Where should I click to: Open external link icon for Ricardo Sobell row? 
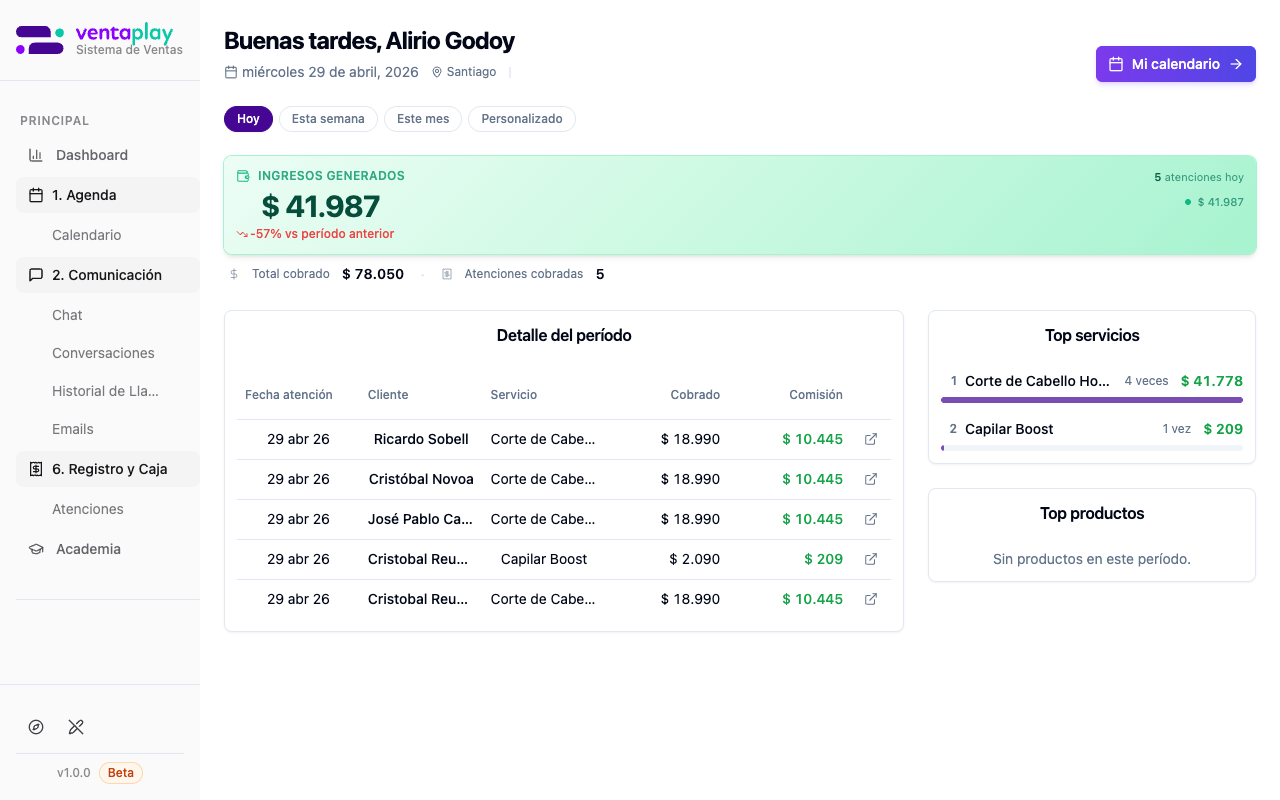(871, 439)
